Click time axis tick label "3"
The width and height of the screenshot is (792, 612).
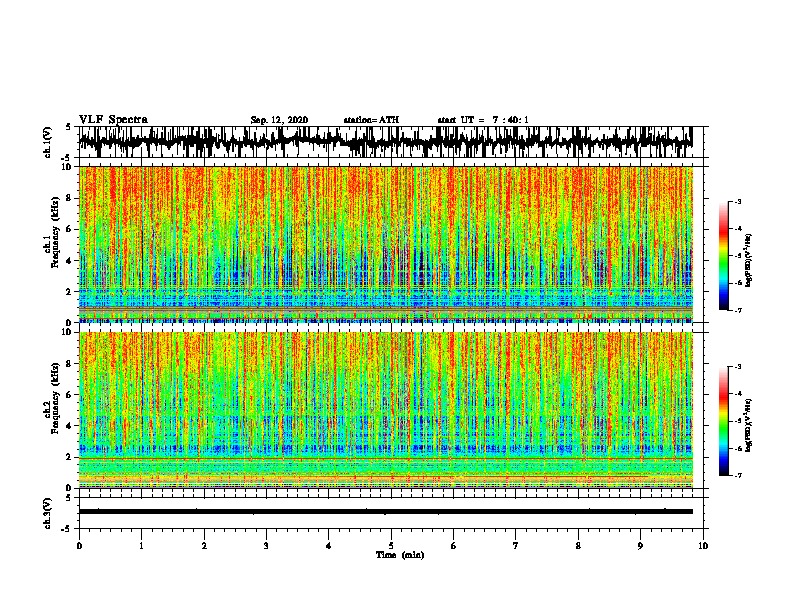pyautogui.click(x=266, y=546)
